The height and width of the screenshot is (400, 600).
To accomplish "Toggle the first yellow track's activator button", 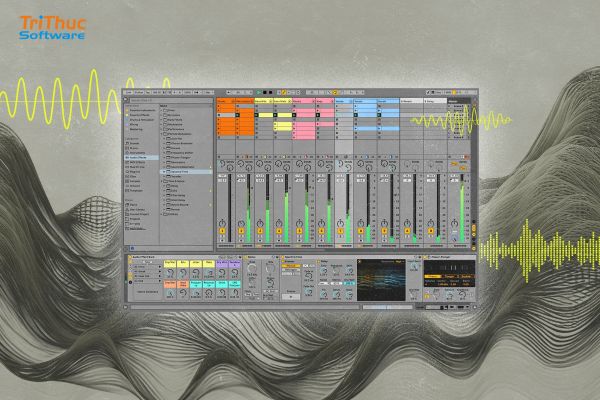I will [260, 231].
